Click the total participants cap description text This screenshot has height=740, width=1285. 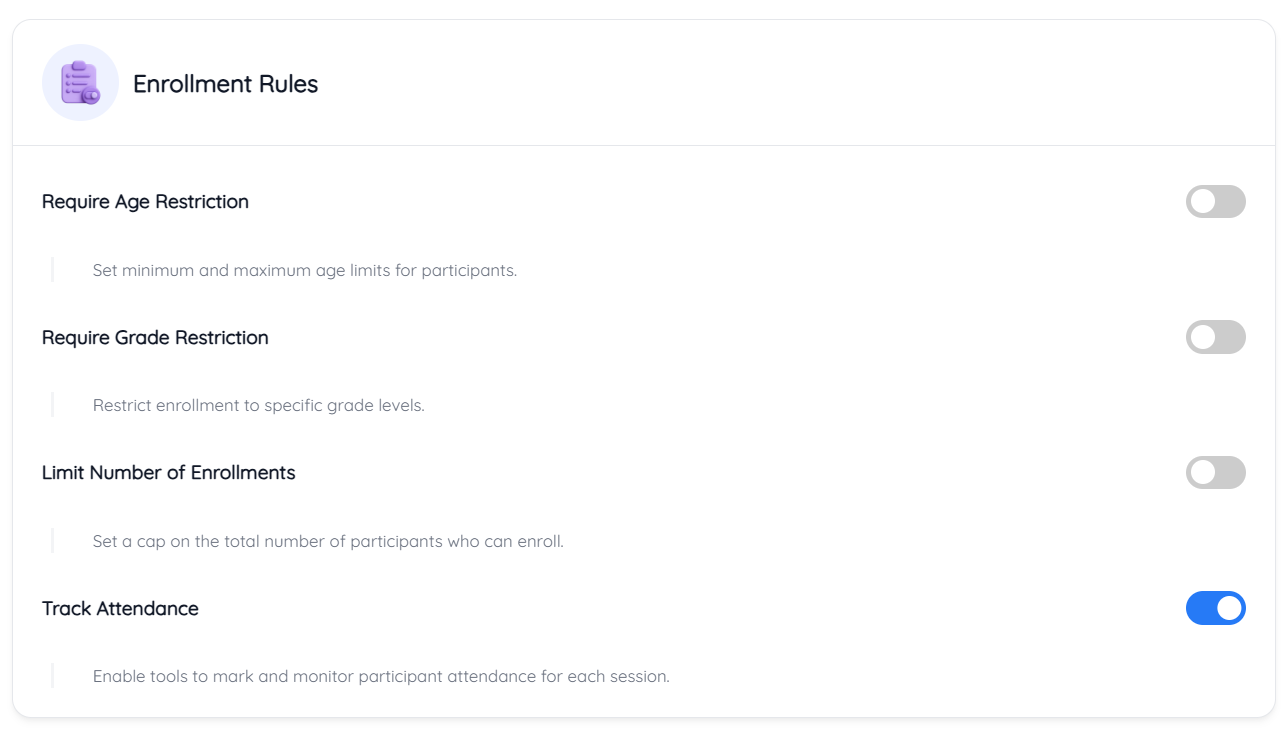pos(328,542)
